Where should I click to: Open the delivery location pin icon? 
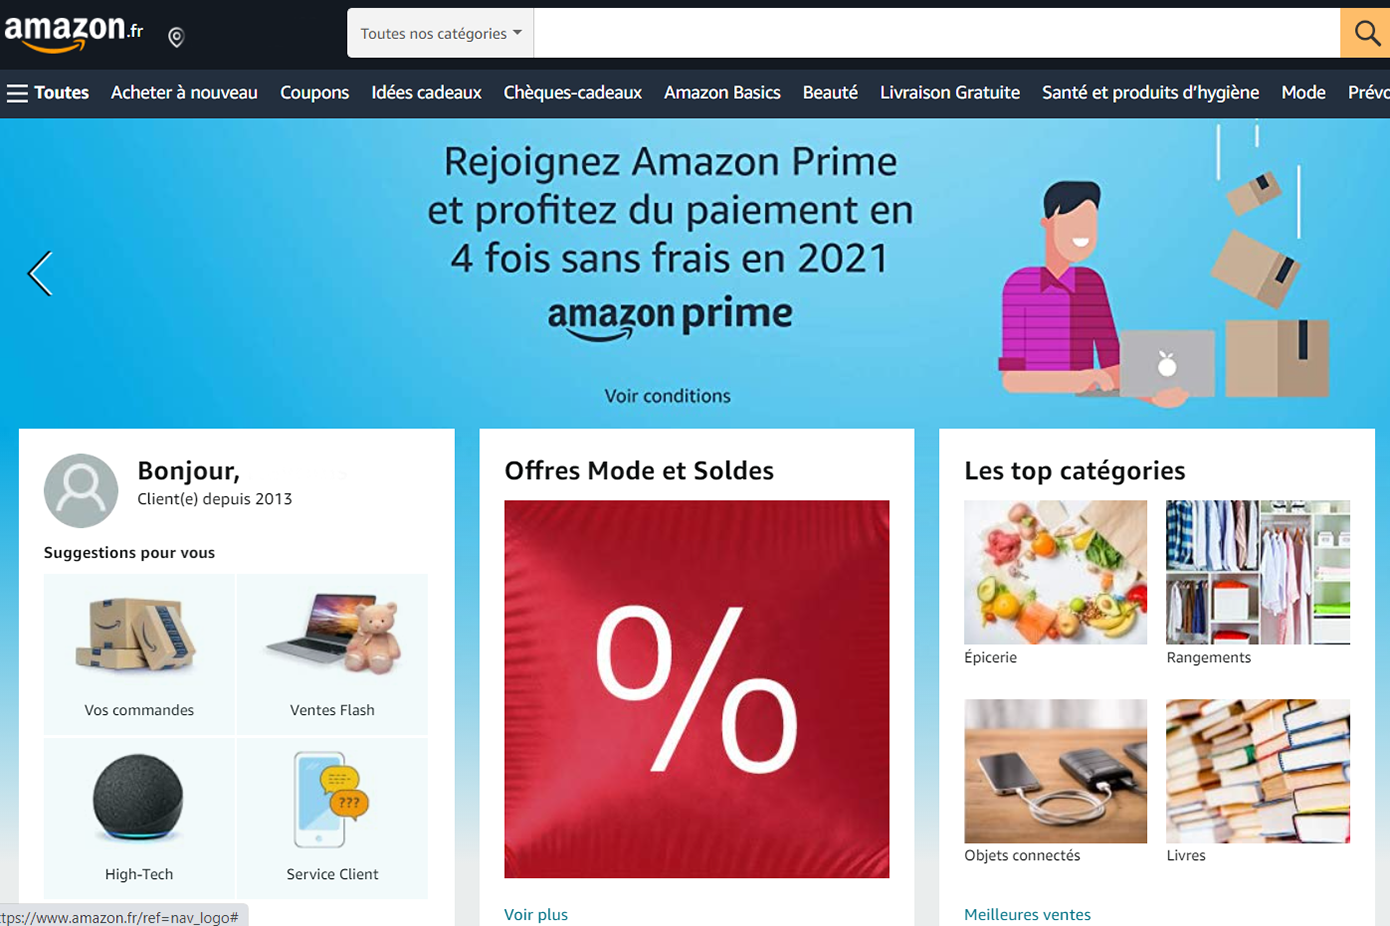pos(176,38)
